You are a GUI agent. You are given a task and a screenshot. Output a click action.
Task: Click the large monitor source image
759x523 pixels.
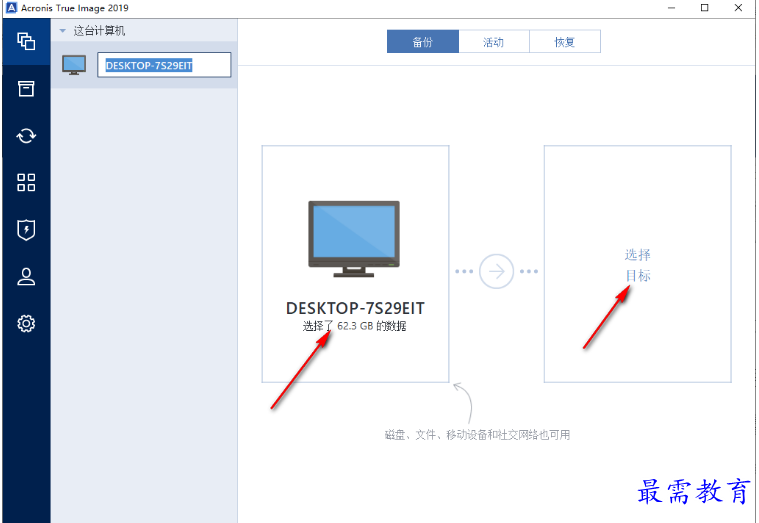[x=354, y=239]
